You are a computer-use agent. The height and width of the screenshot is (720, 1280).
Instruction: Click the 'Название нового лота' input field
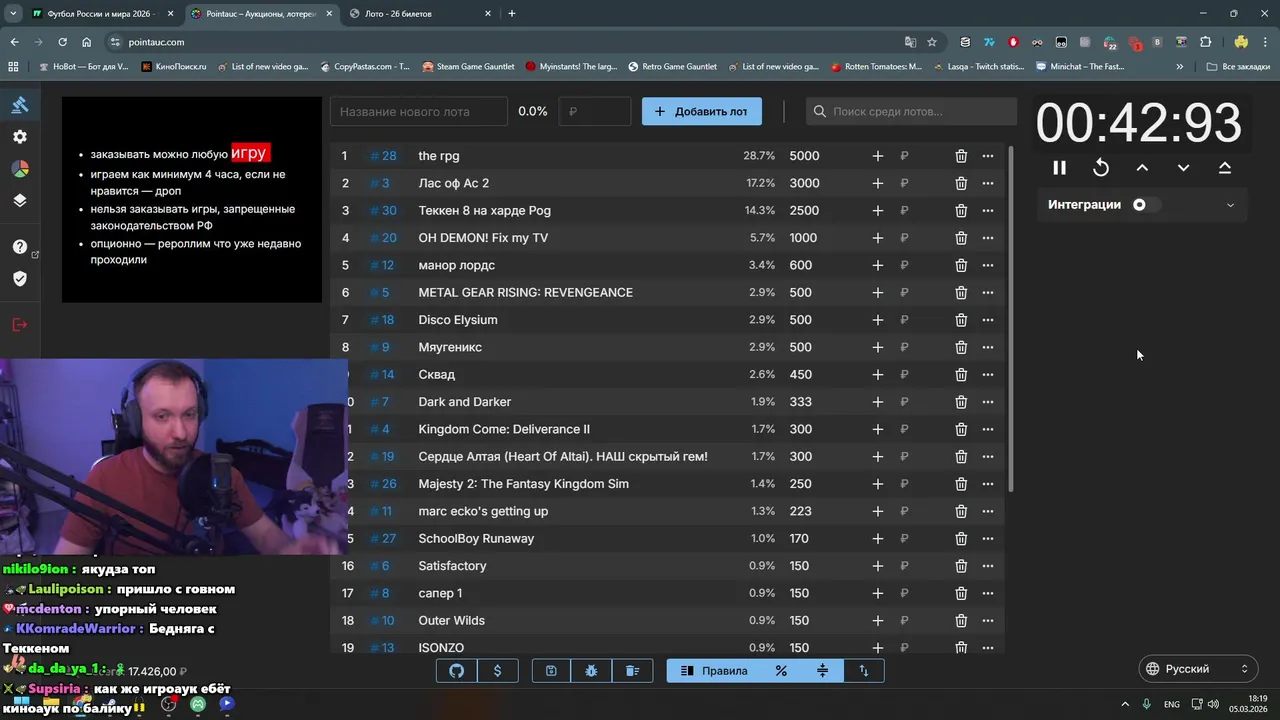[419, 112]
